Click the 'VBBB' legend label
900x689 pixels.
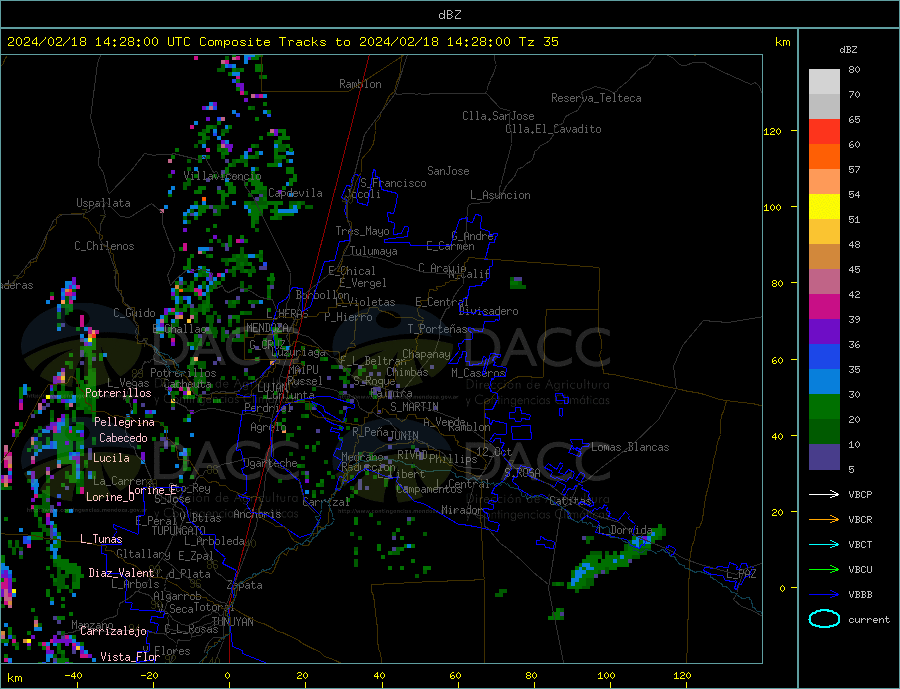860,595
